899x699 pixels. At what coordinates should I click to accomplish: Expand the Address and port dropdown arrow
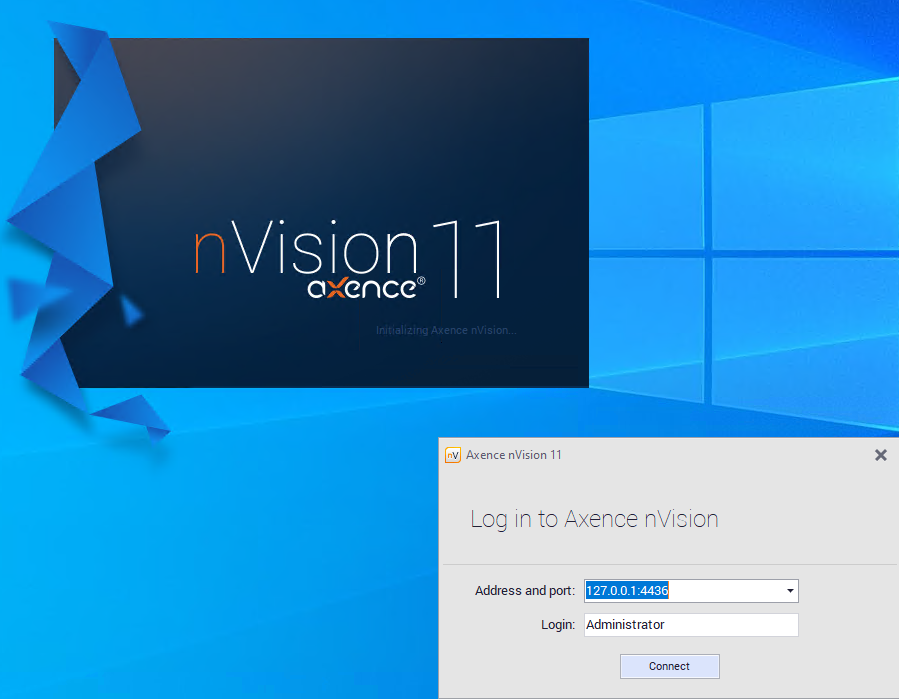tap(790, 591)
